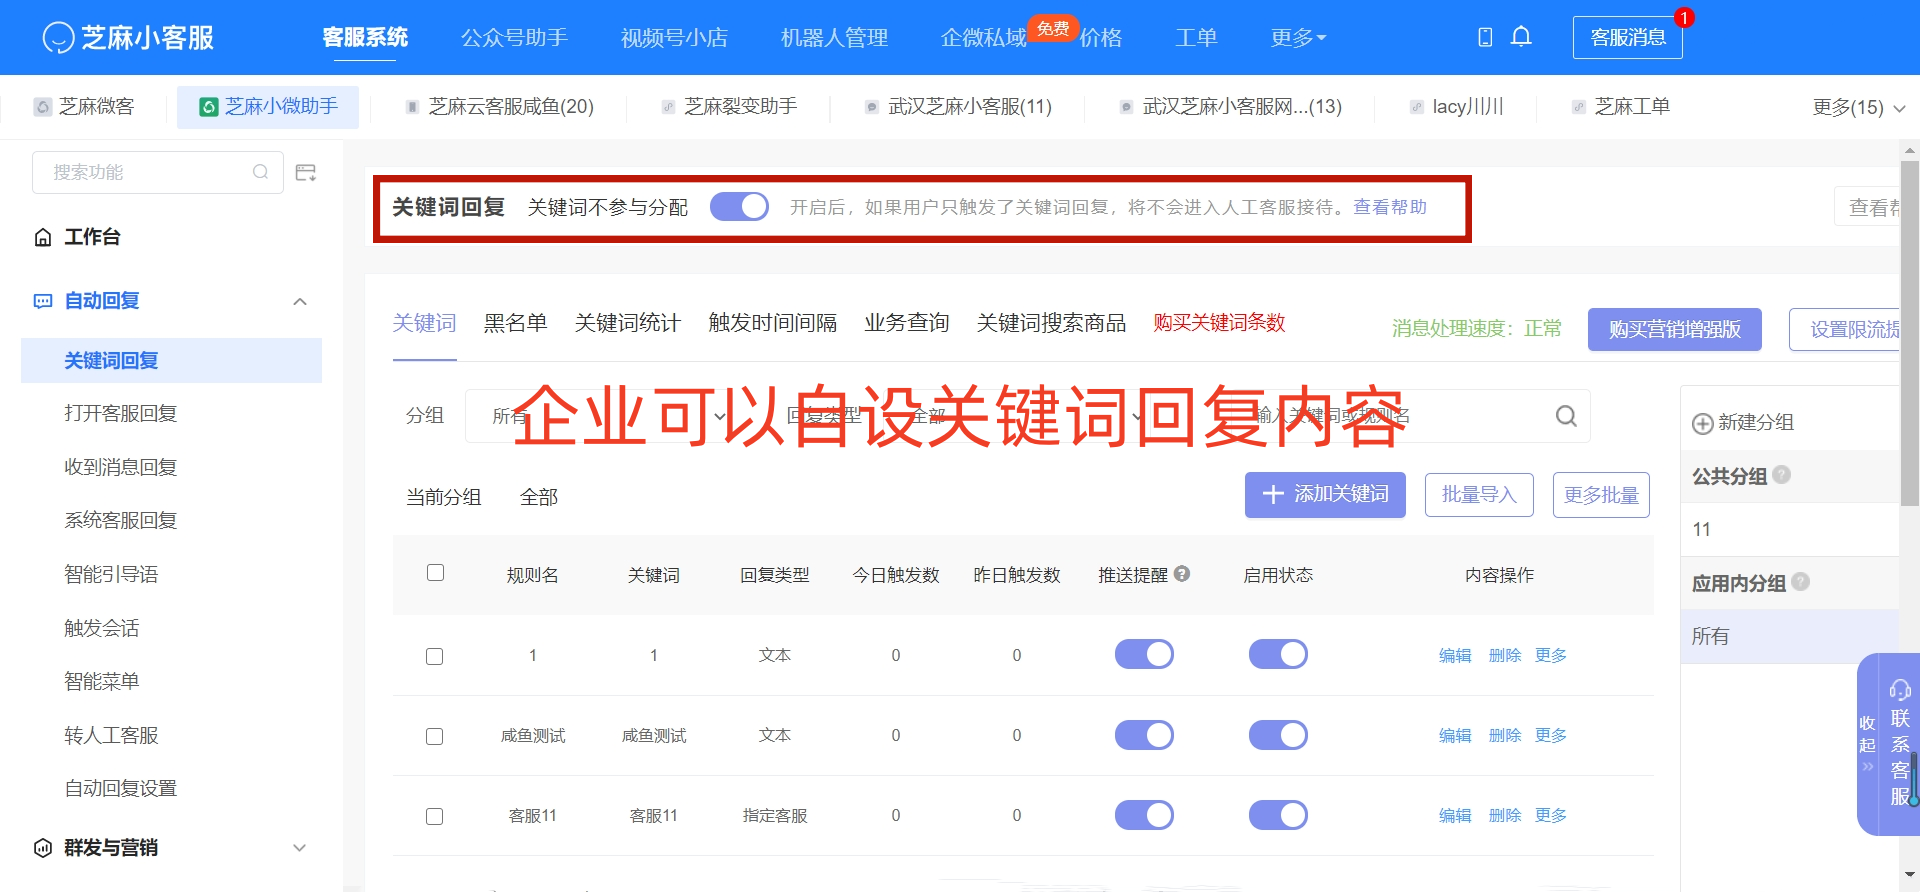Check the checkbox for 客服11 row
Image resolution: width=1920 pixels, height=892 pixels.
(434, 817)
